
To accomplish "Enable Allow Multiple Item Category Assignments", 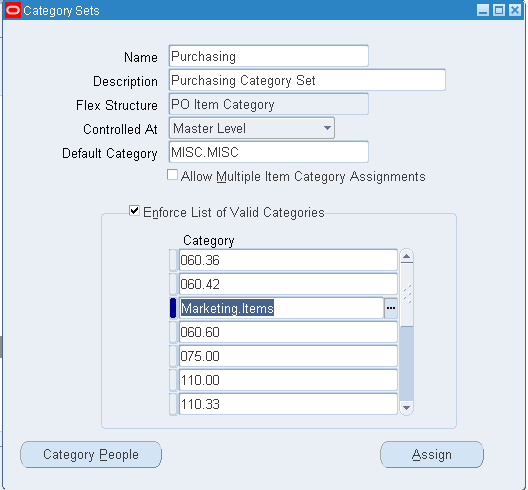I will click(x=172, y=175).
